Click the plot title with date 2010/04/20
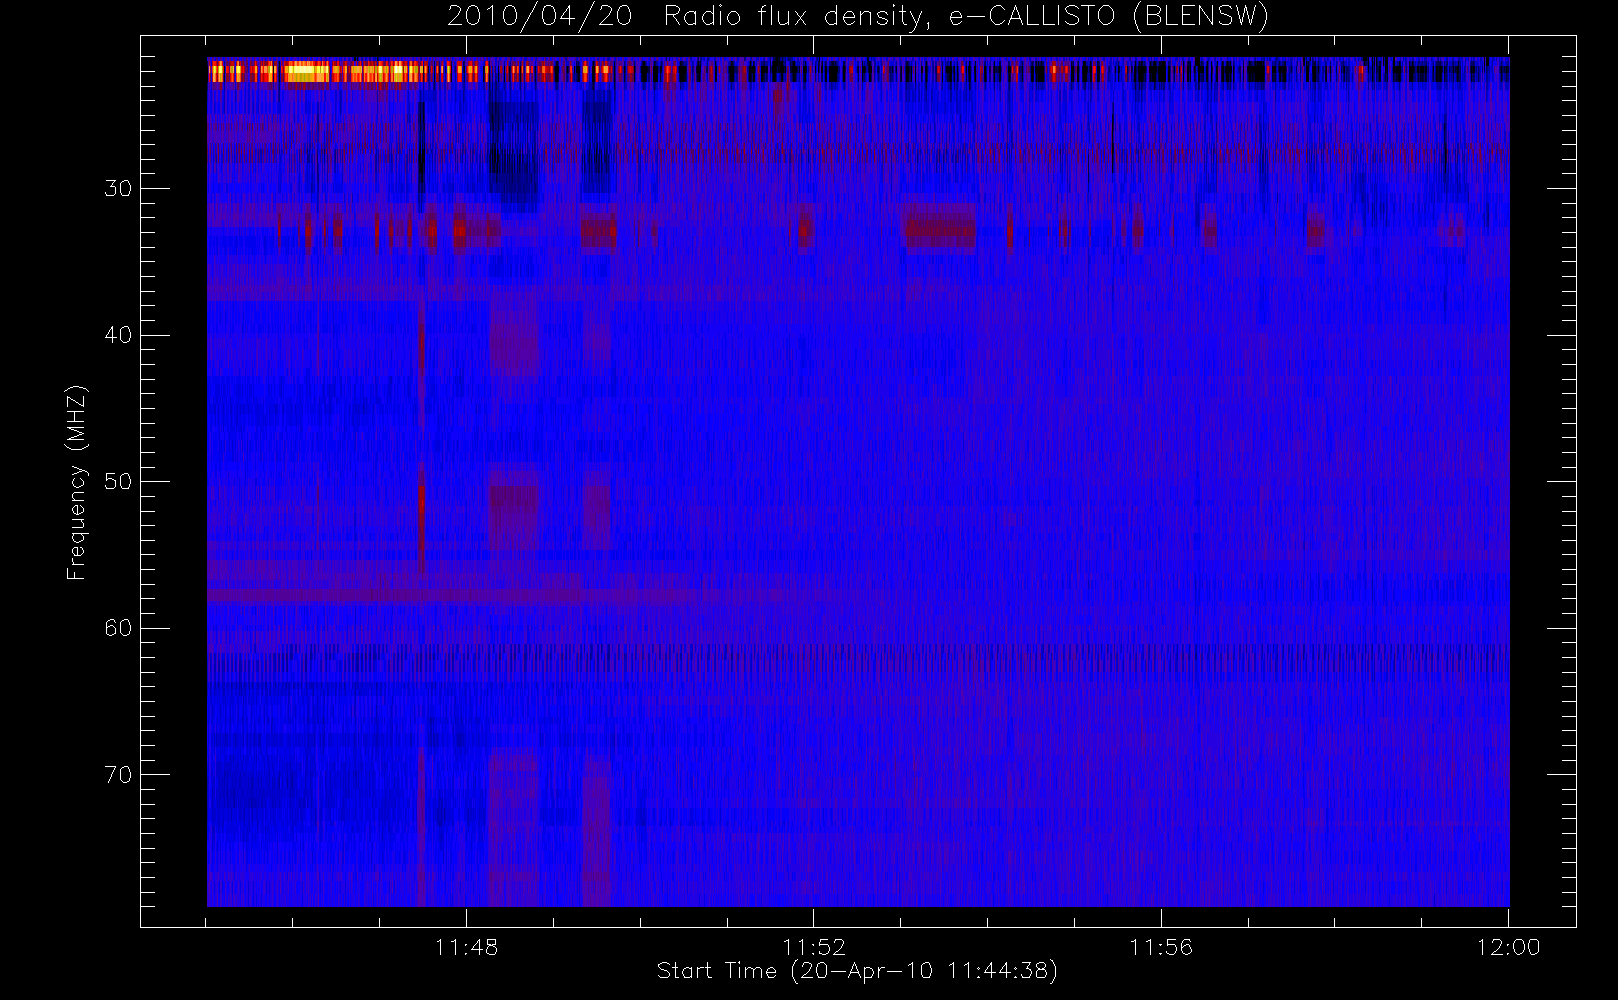1618x1000 pixels. coord(857,17)
